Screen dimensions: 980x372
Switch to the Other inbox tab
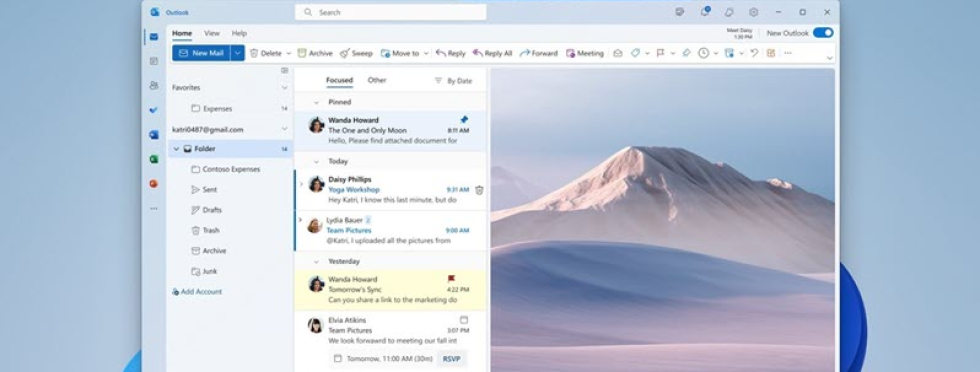pos(377,80)
